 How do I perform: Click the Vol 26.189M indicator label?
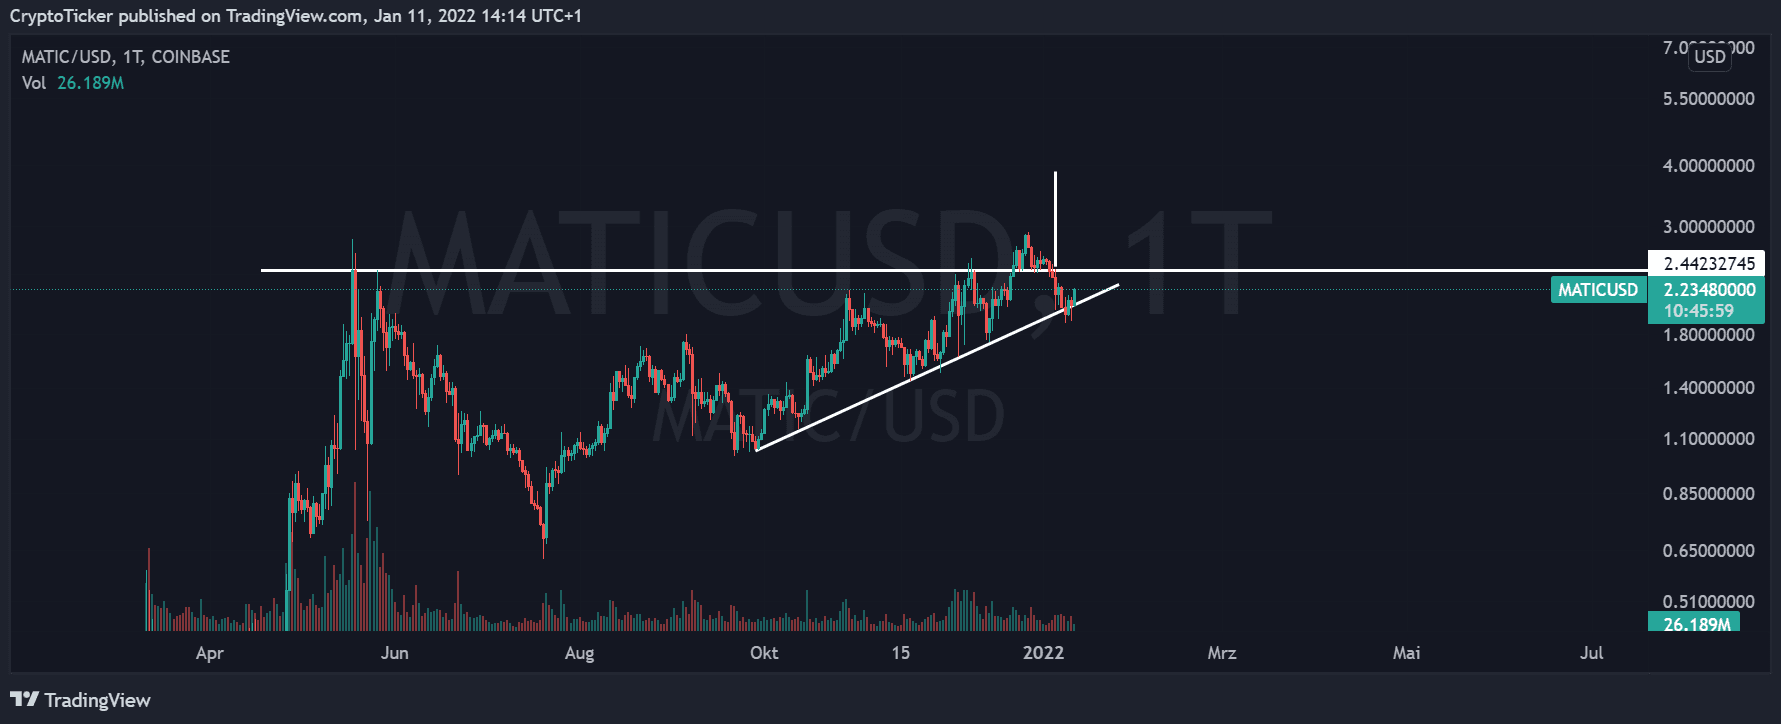pyautogui.click(x=73, y=83)
